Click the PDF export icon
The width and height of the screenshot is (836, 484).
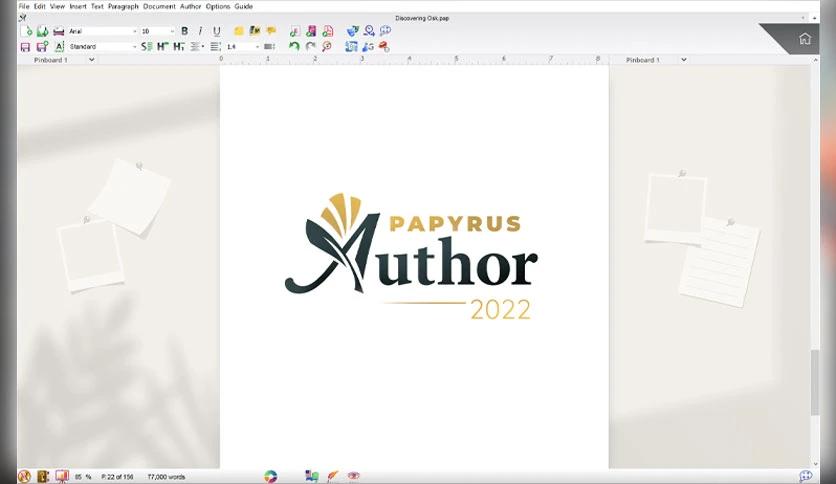[x=327, y=31]
